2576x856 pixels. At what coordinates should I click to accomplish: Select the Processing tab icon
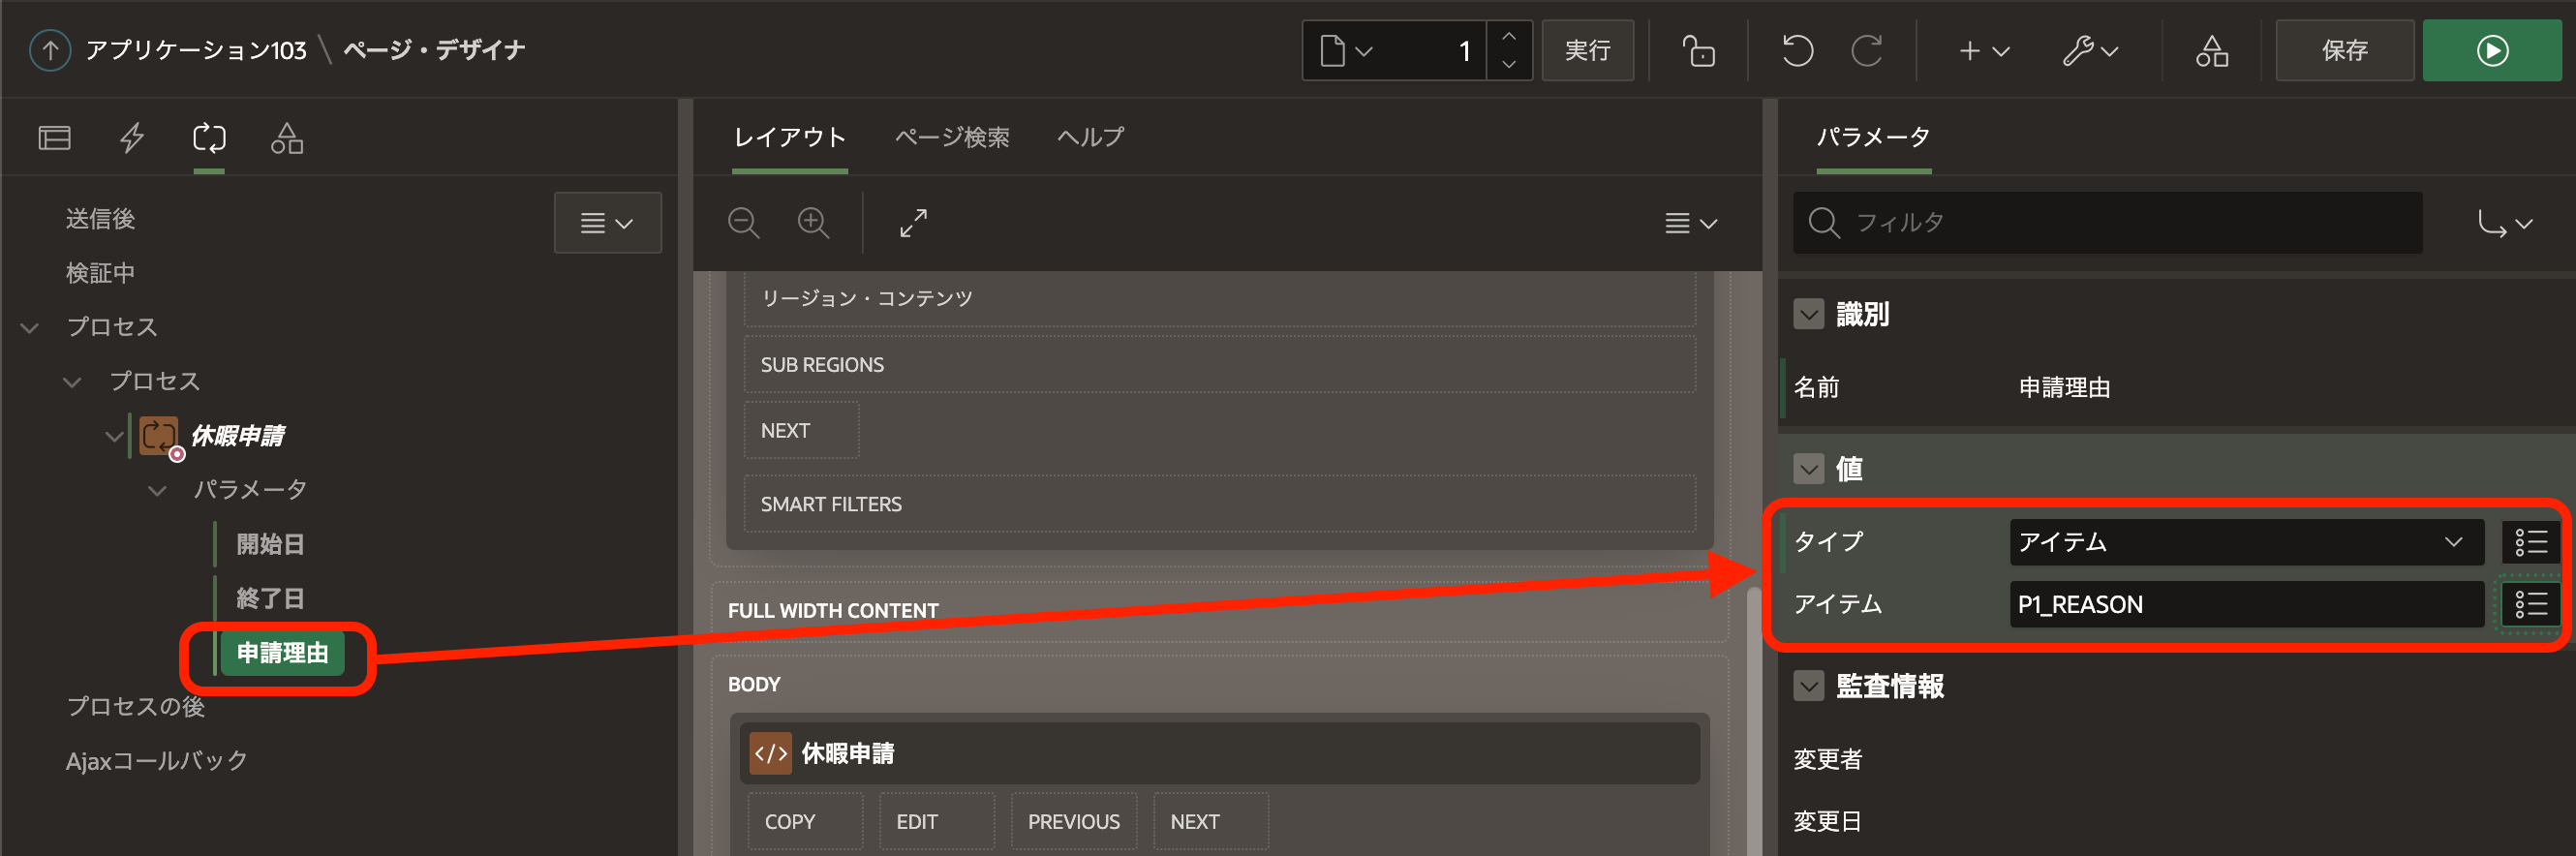tap(209, 138)
